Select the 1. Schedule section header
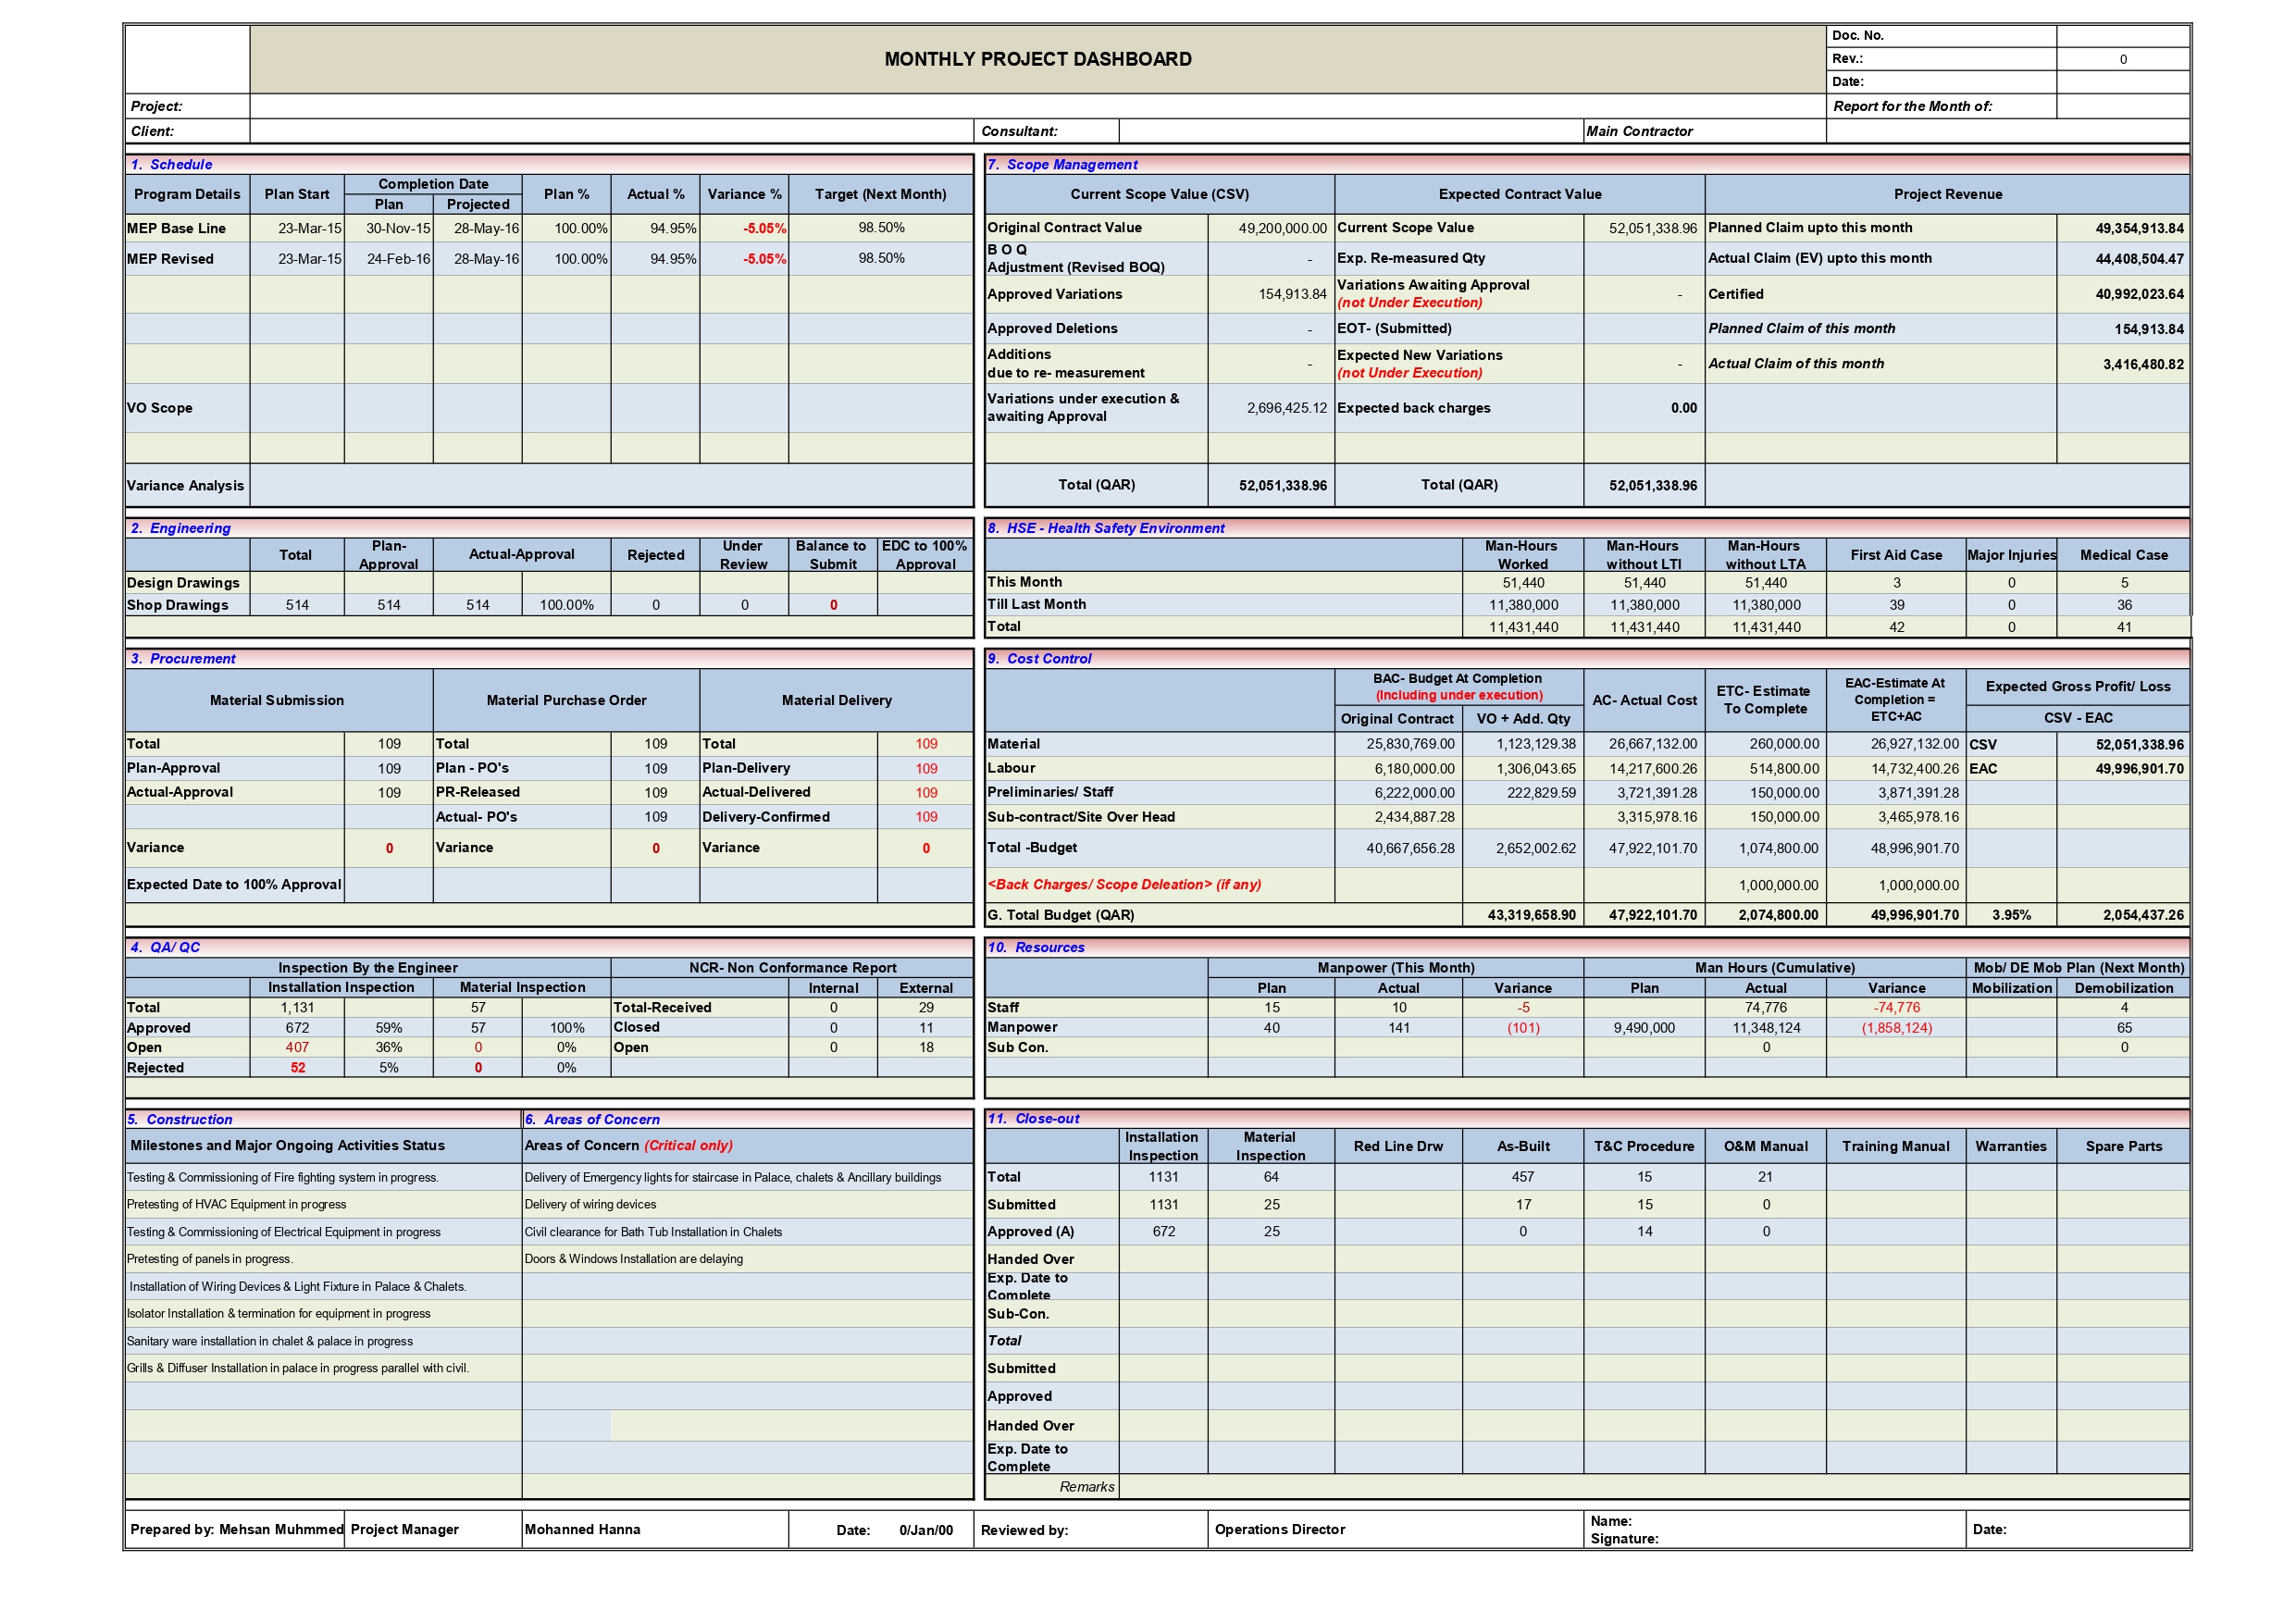The width and height of the screenshot is (2296, 1623). pyautogui.click(x=170, y=165)
